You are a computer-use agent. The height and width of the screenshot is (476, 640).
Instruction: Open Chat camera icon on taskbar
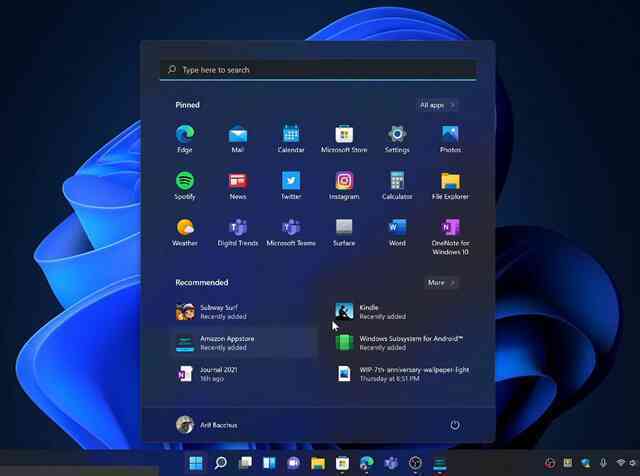[x=293, y=463]
